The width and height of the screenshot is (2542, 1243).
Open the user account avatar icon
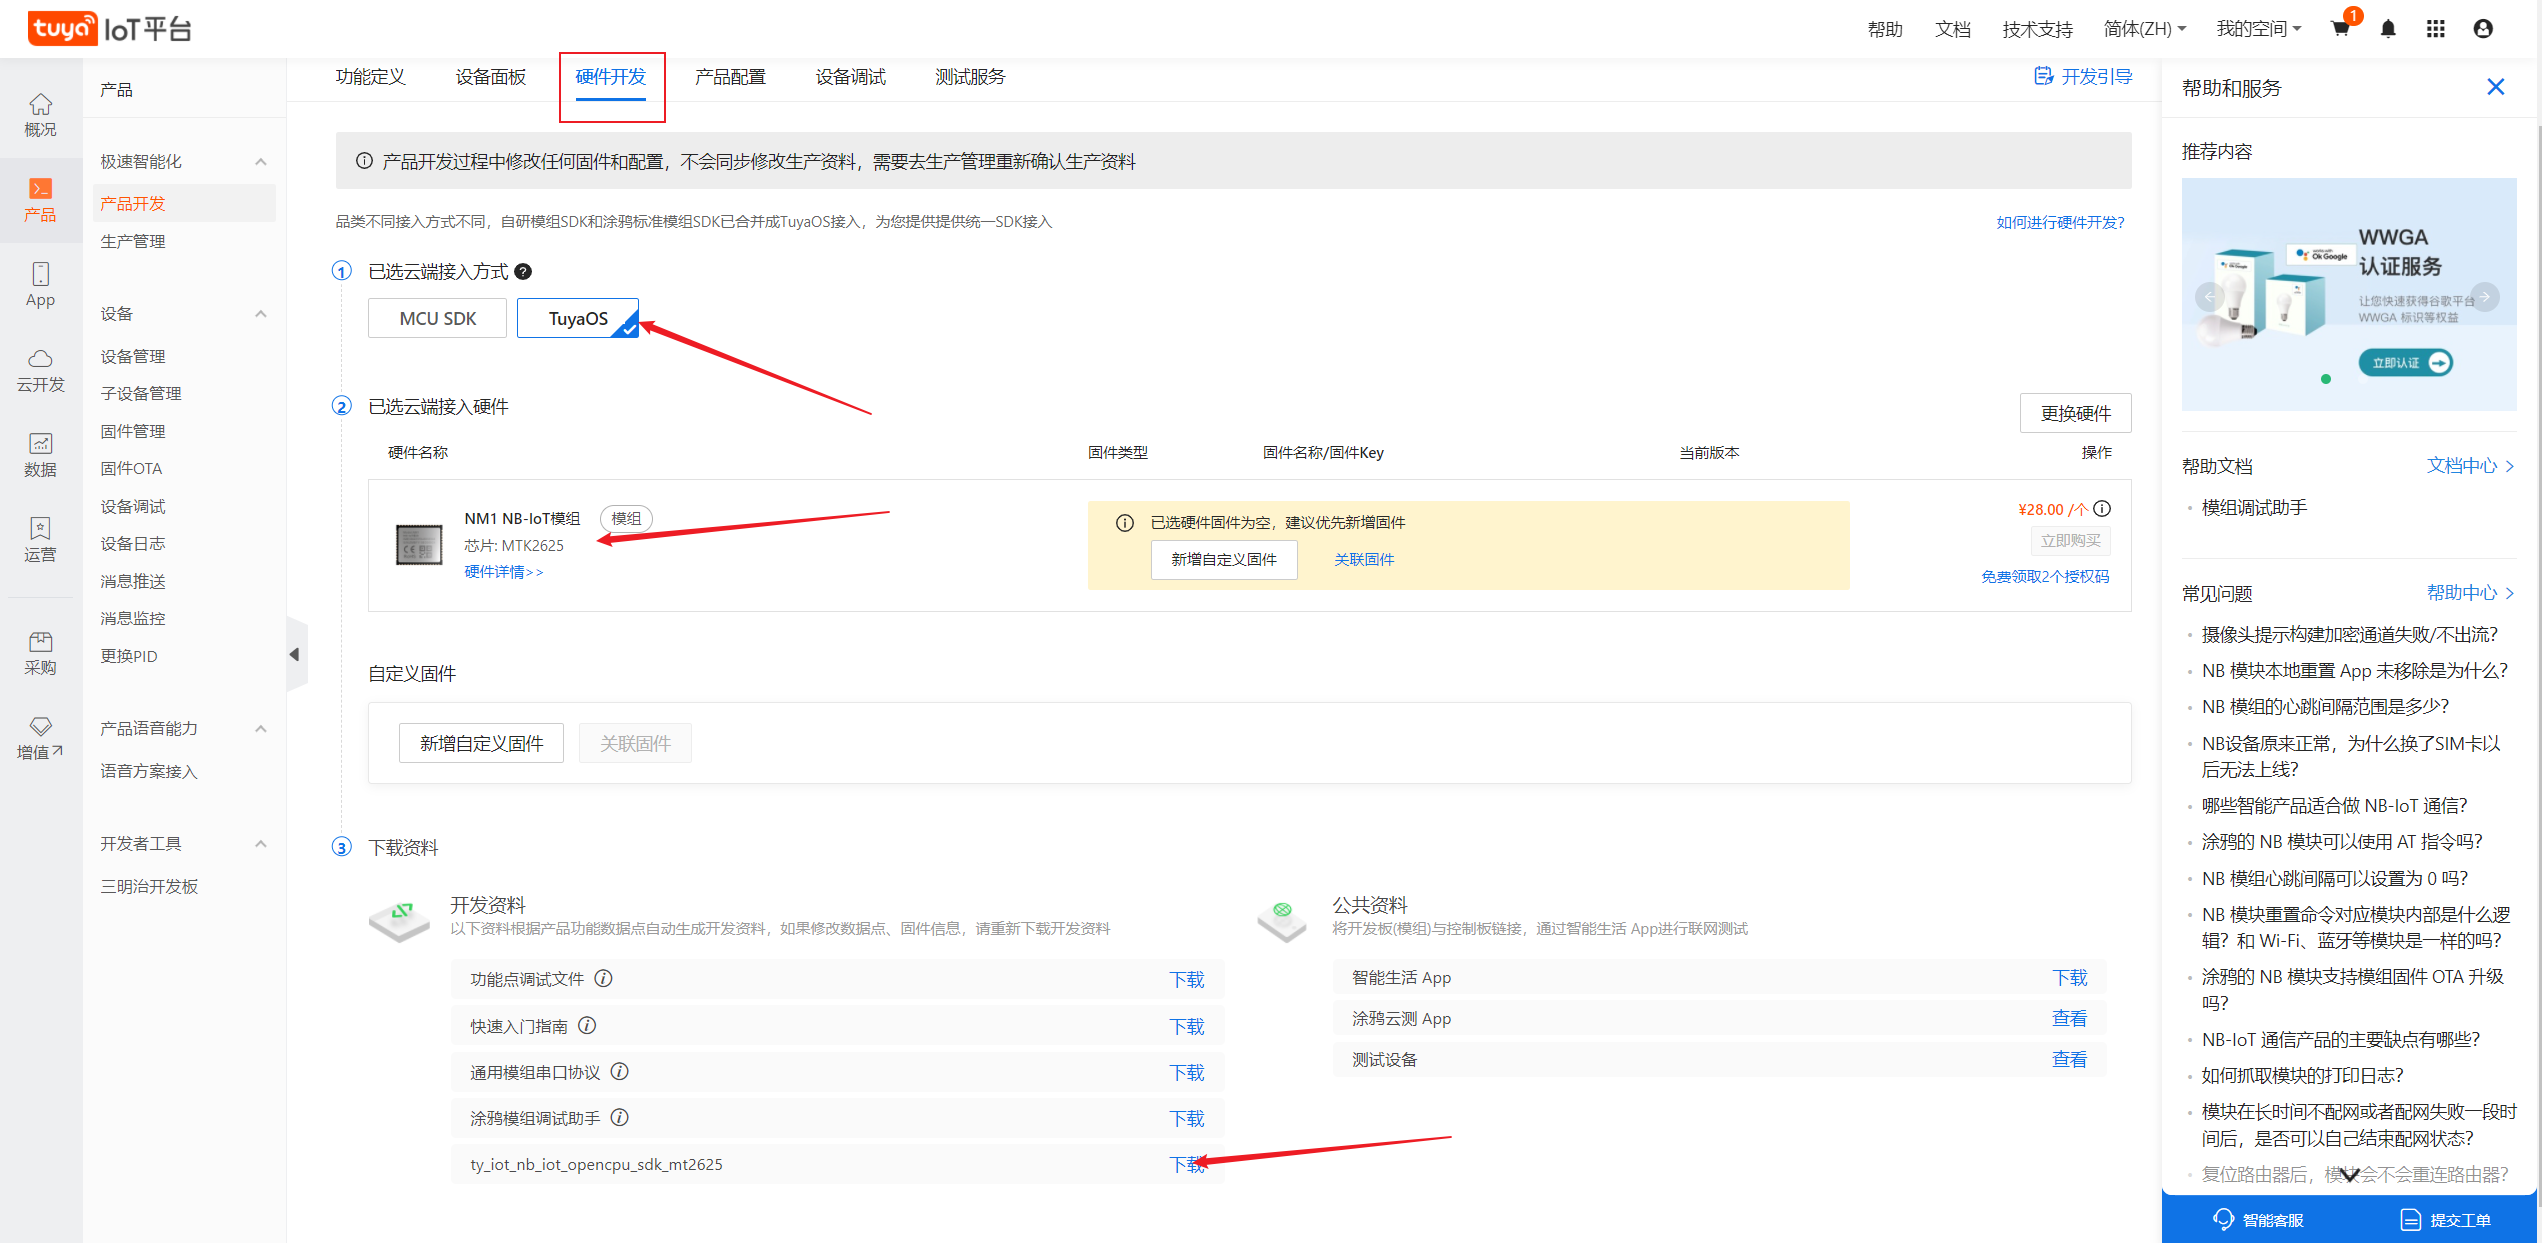[x=2483, y=29]
